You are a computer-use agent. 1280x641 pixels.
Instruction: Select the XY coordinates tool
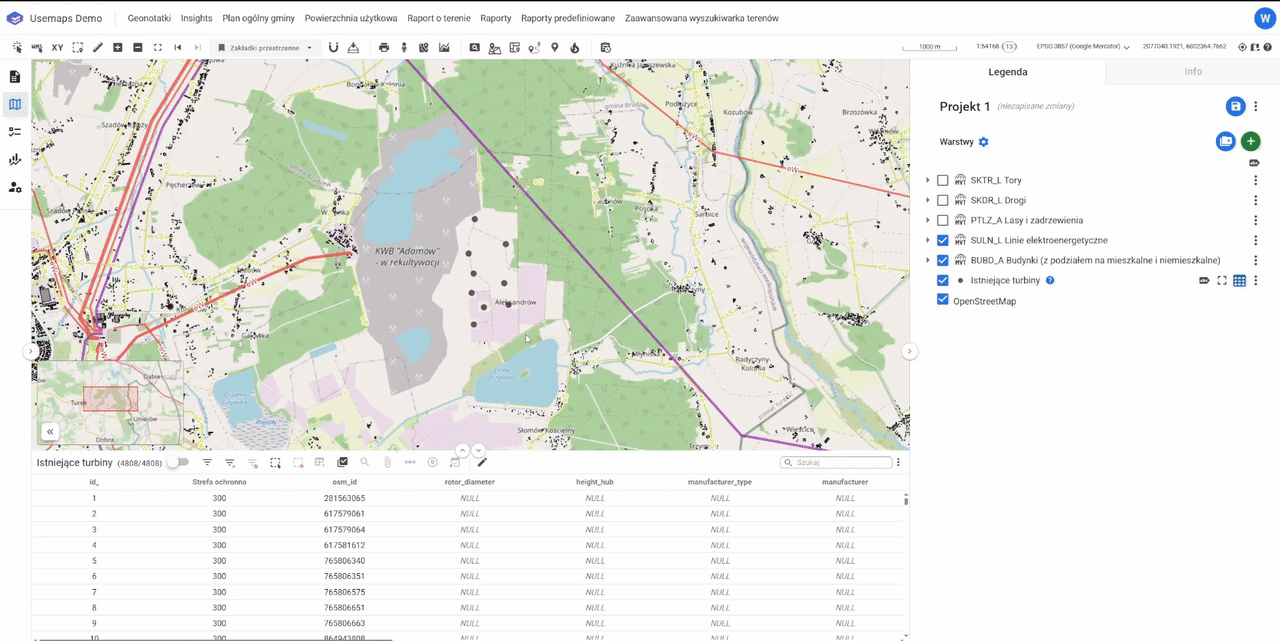57,47
